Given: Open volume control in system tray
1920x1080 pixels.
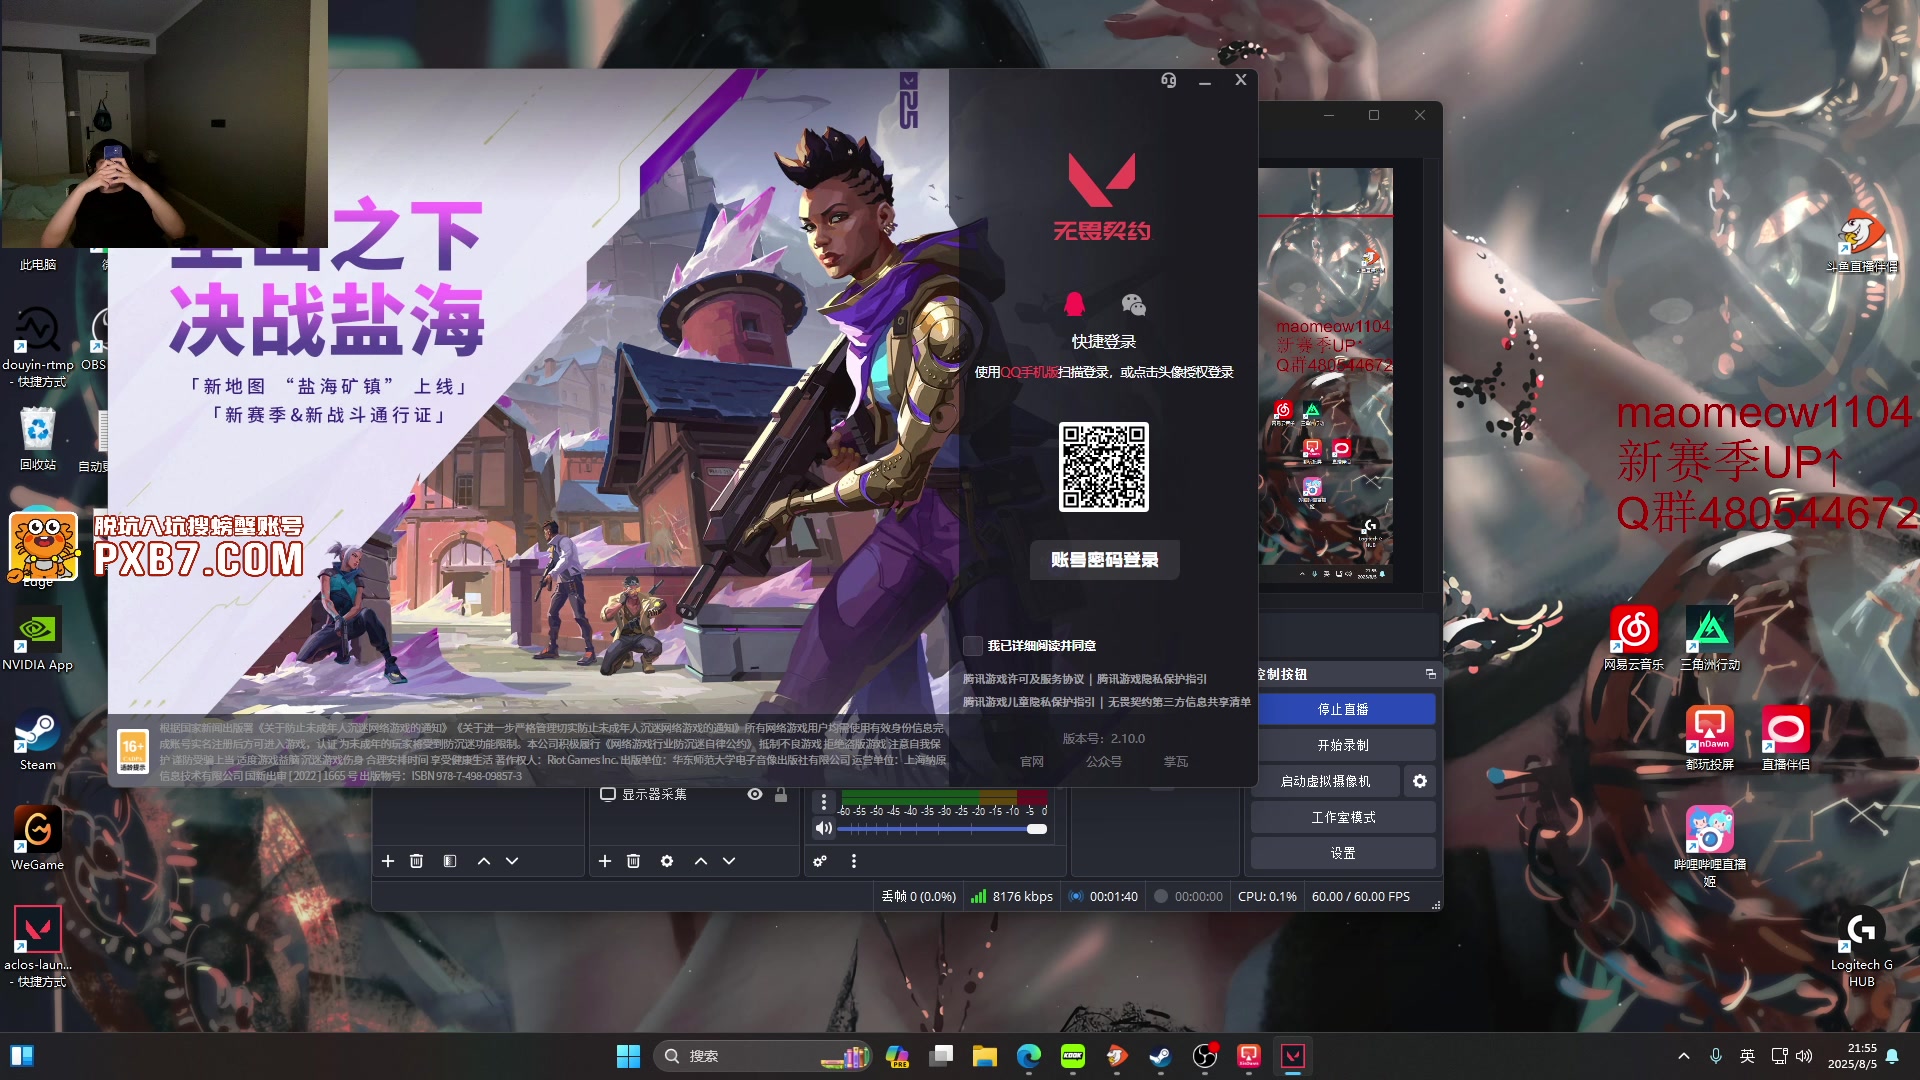Looking at the screenshot, I should 1804,1056.
